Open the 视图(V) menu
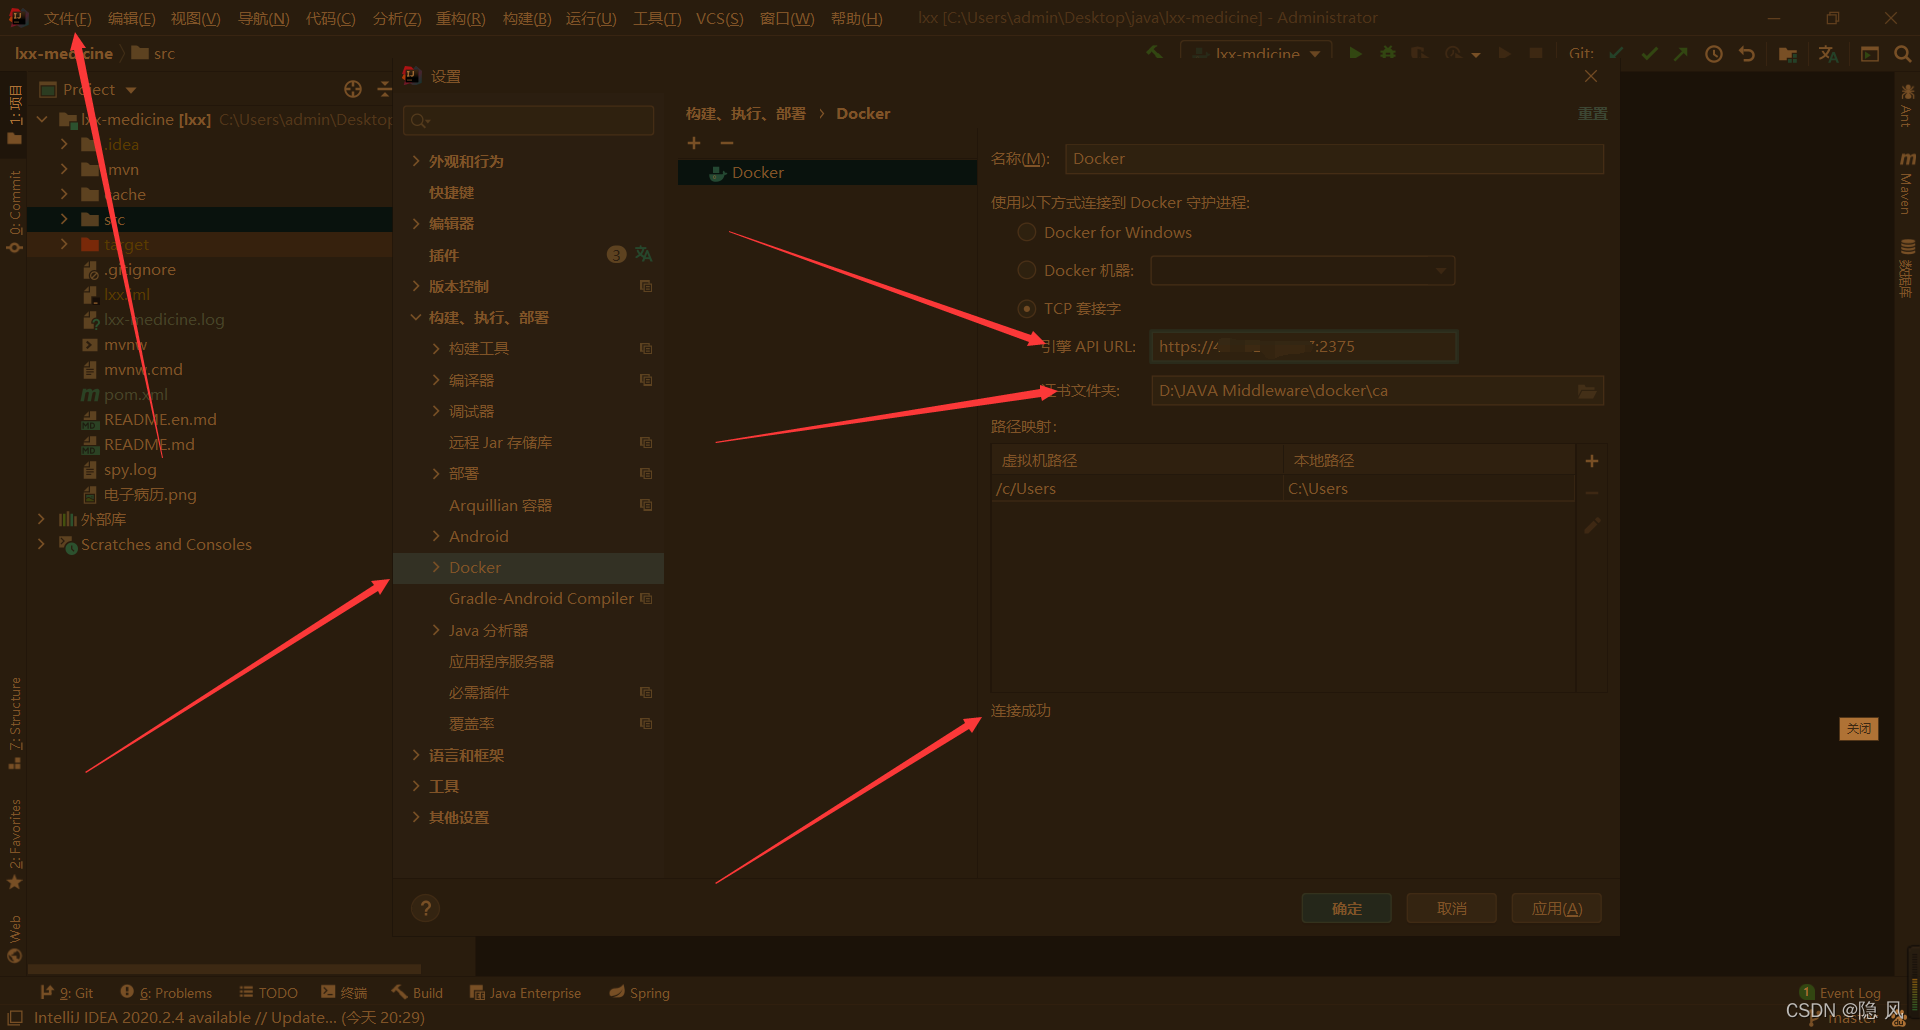This screenshot has height=1030, width=1920. click(x=195, y=18)
